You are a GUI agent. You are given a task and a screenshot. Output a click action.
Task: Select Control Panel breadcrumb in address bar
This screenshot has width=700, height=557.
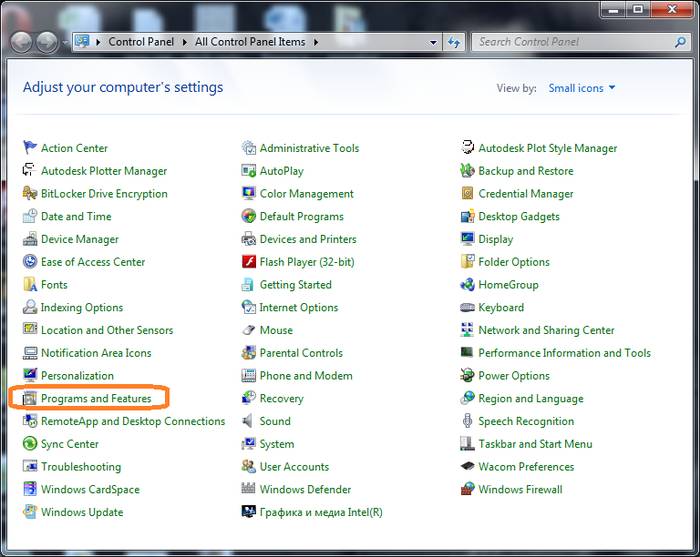pyautogui.click(x=141, y=42)
